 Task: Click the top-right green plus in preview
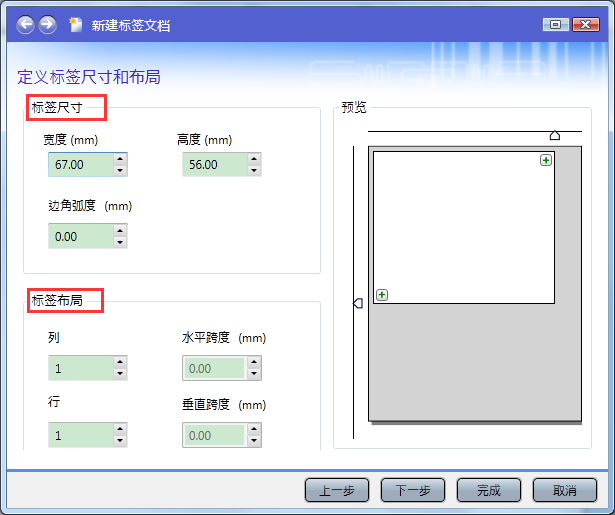546,160
